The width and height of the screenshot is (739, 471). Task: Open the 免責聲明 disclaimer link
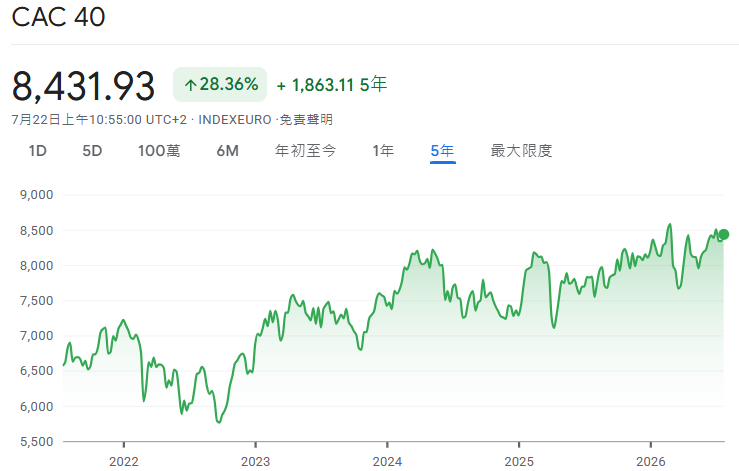(306, 120)
